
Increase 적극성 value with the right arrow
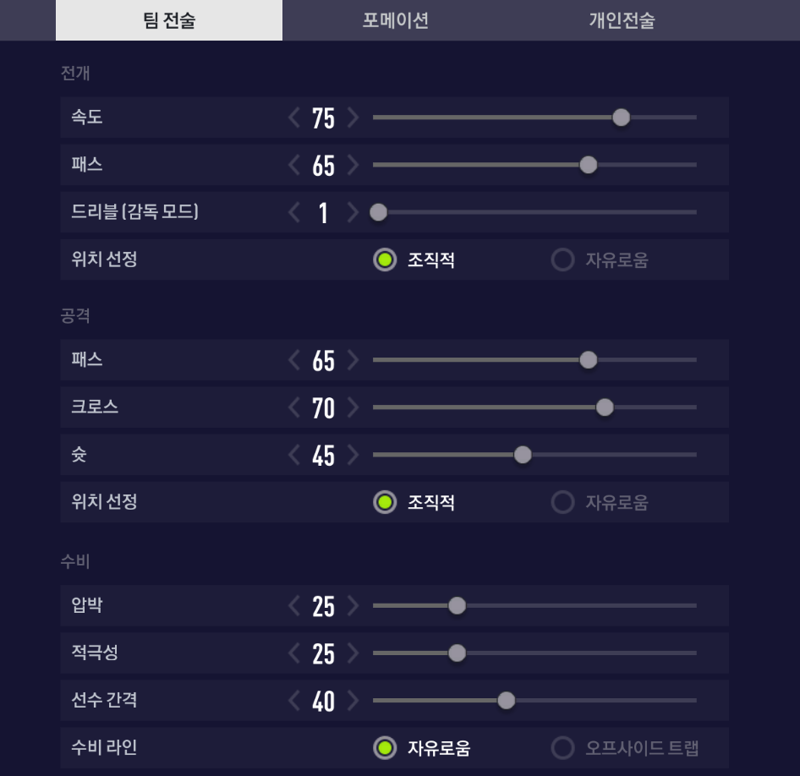352,653
